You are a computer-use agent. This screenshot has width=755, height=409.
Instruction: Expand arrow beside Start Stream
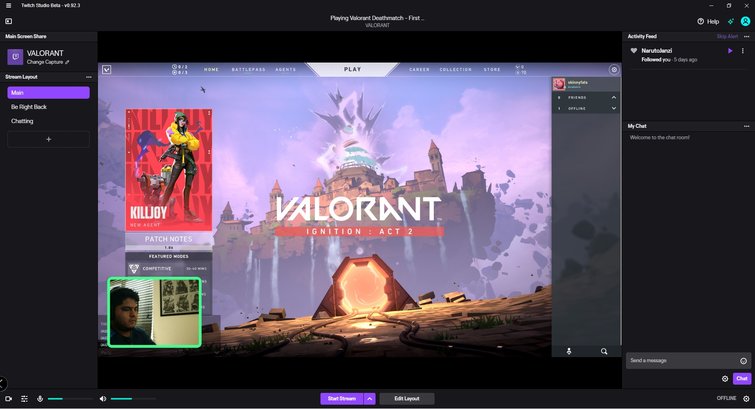[369, 399]
